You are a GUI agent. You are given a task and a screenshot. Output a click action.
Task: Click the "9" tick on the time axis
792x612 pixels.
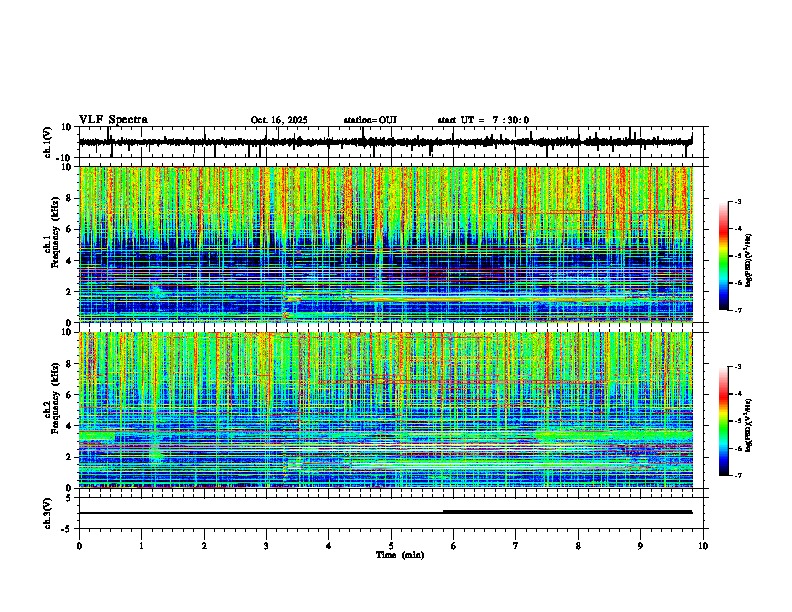(640, 546)
